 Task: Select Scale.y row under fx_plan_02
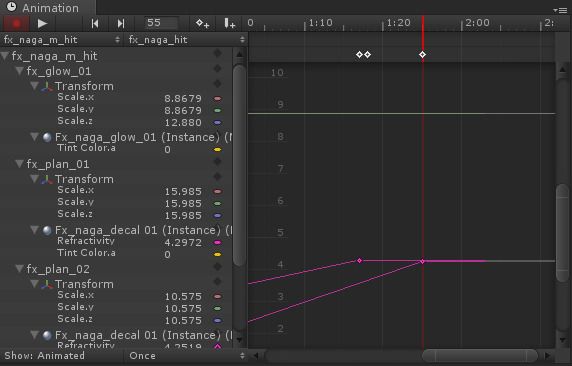(116, 308)
